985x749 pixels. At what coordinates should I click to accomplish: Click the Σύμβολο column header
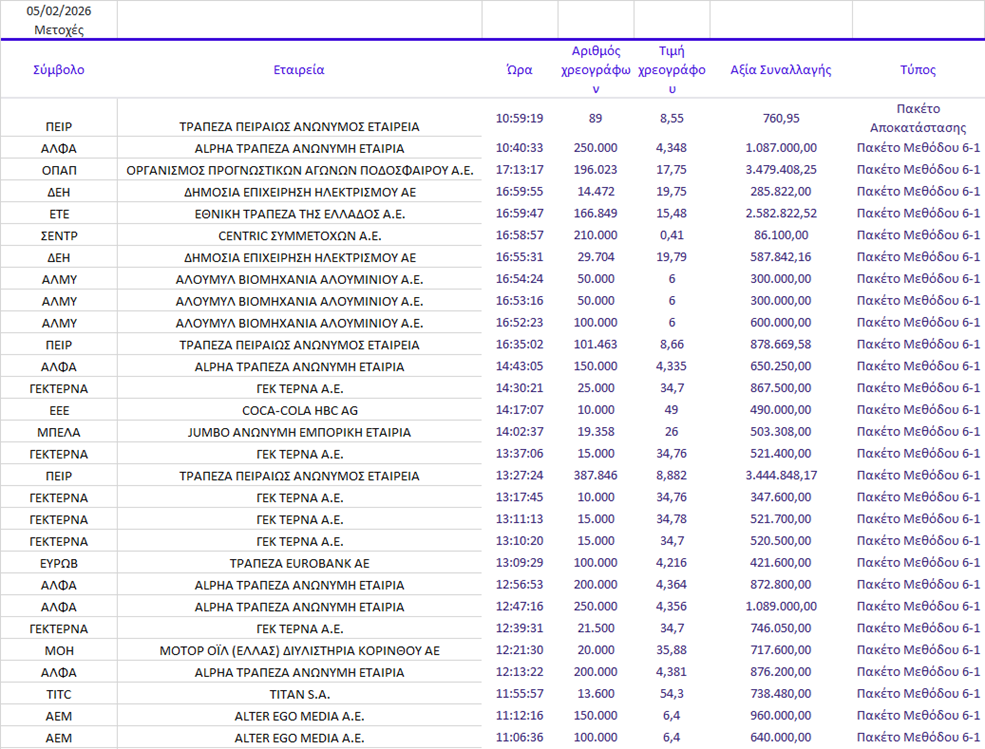(58, 70)
